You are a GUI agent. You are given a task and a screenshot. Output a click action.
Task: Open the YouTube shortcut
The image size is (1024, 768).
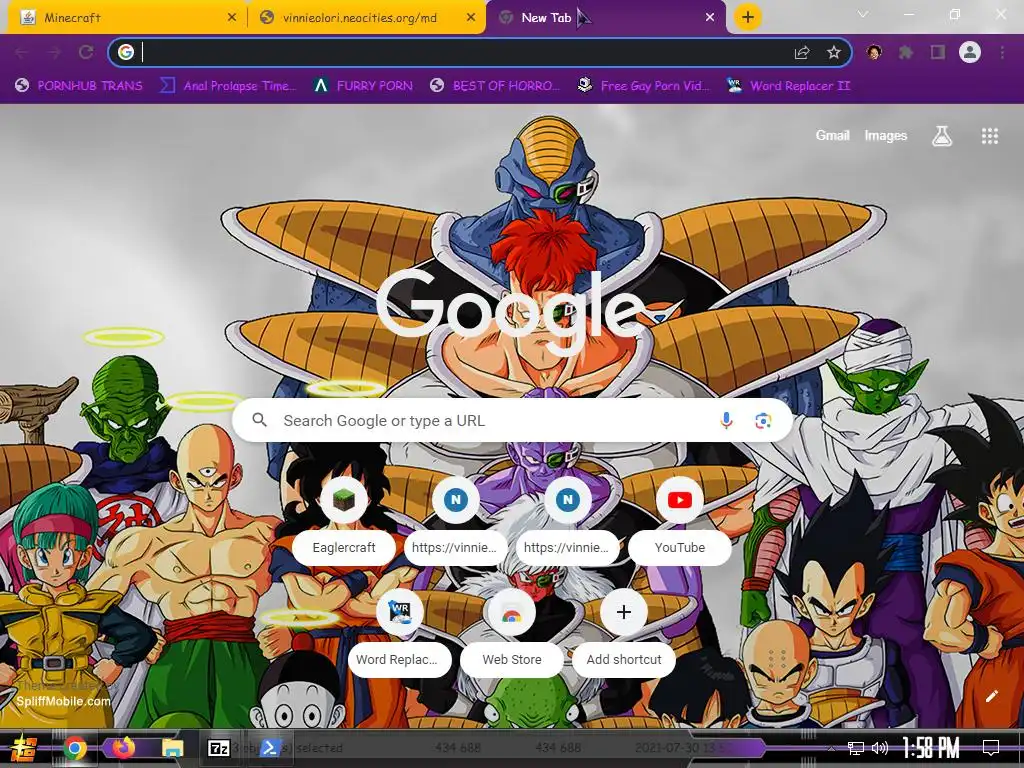pyautogui.click(x=680, y=522)
